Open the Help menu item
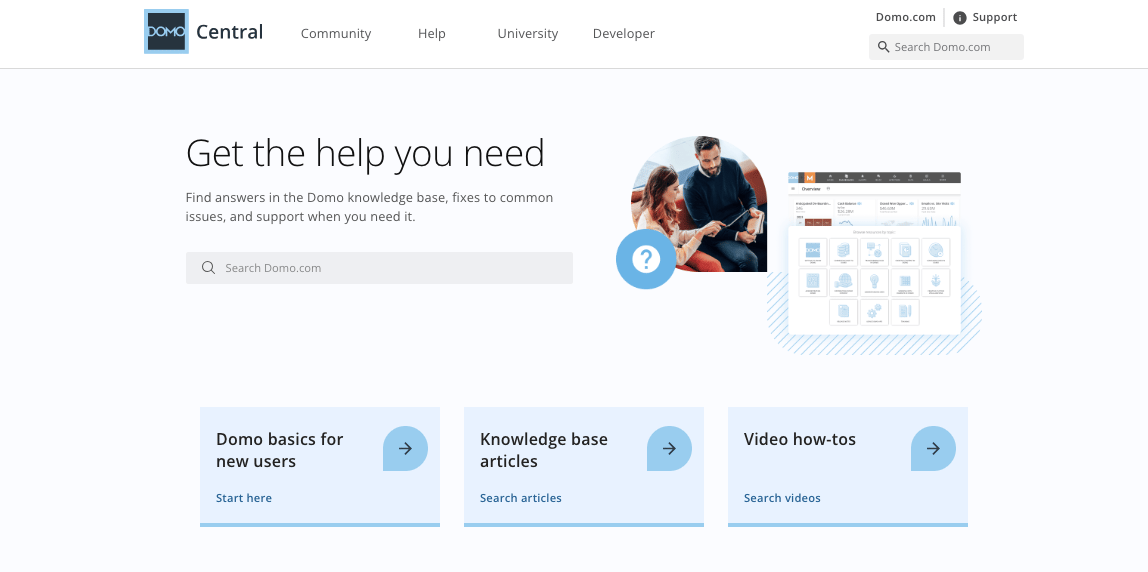This screenshot has height=572, width=1148. (x=432, y=34)
